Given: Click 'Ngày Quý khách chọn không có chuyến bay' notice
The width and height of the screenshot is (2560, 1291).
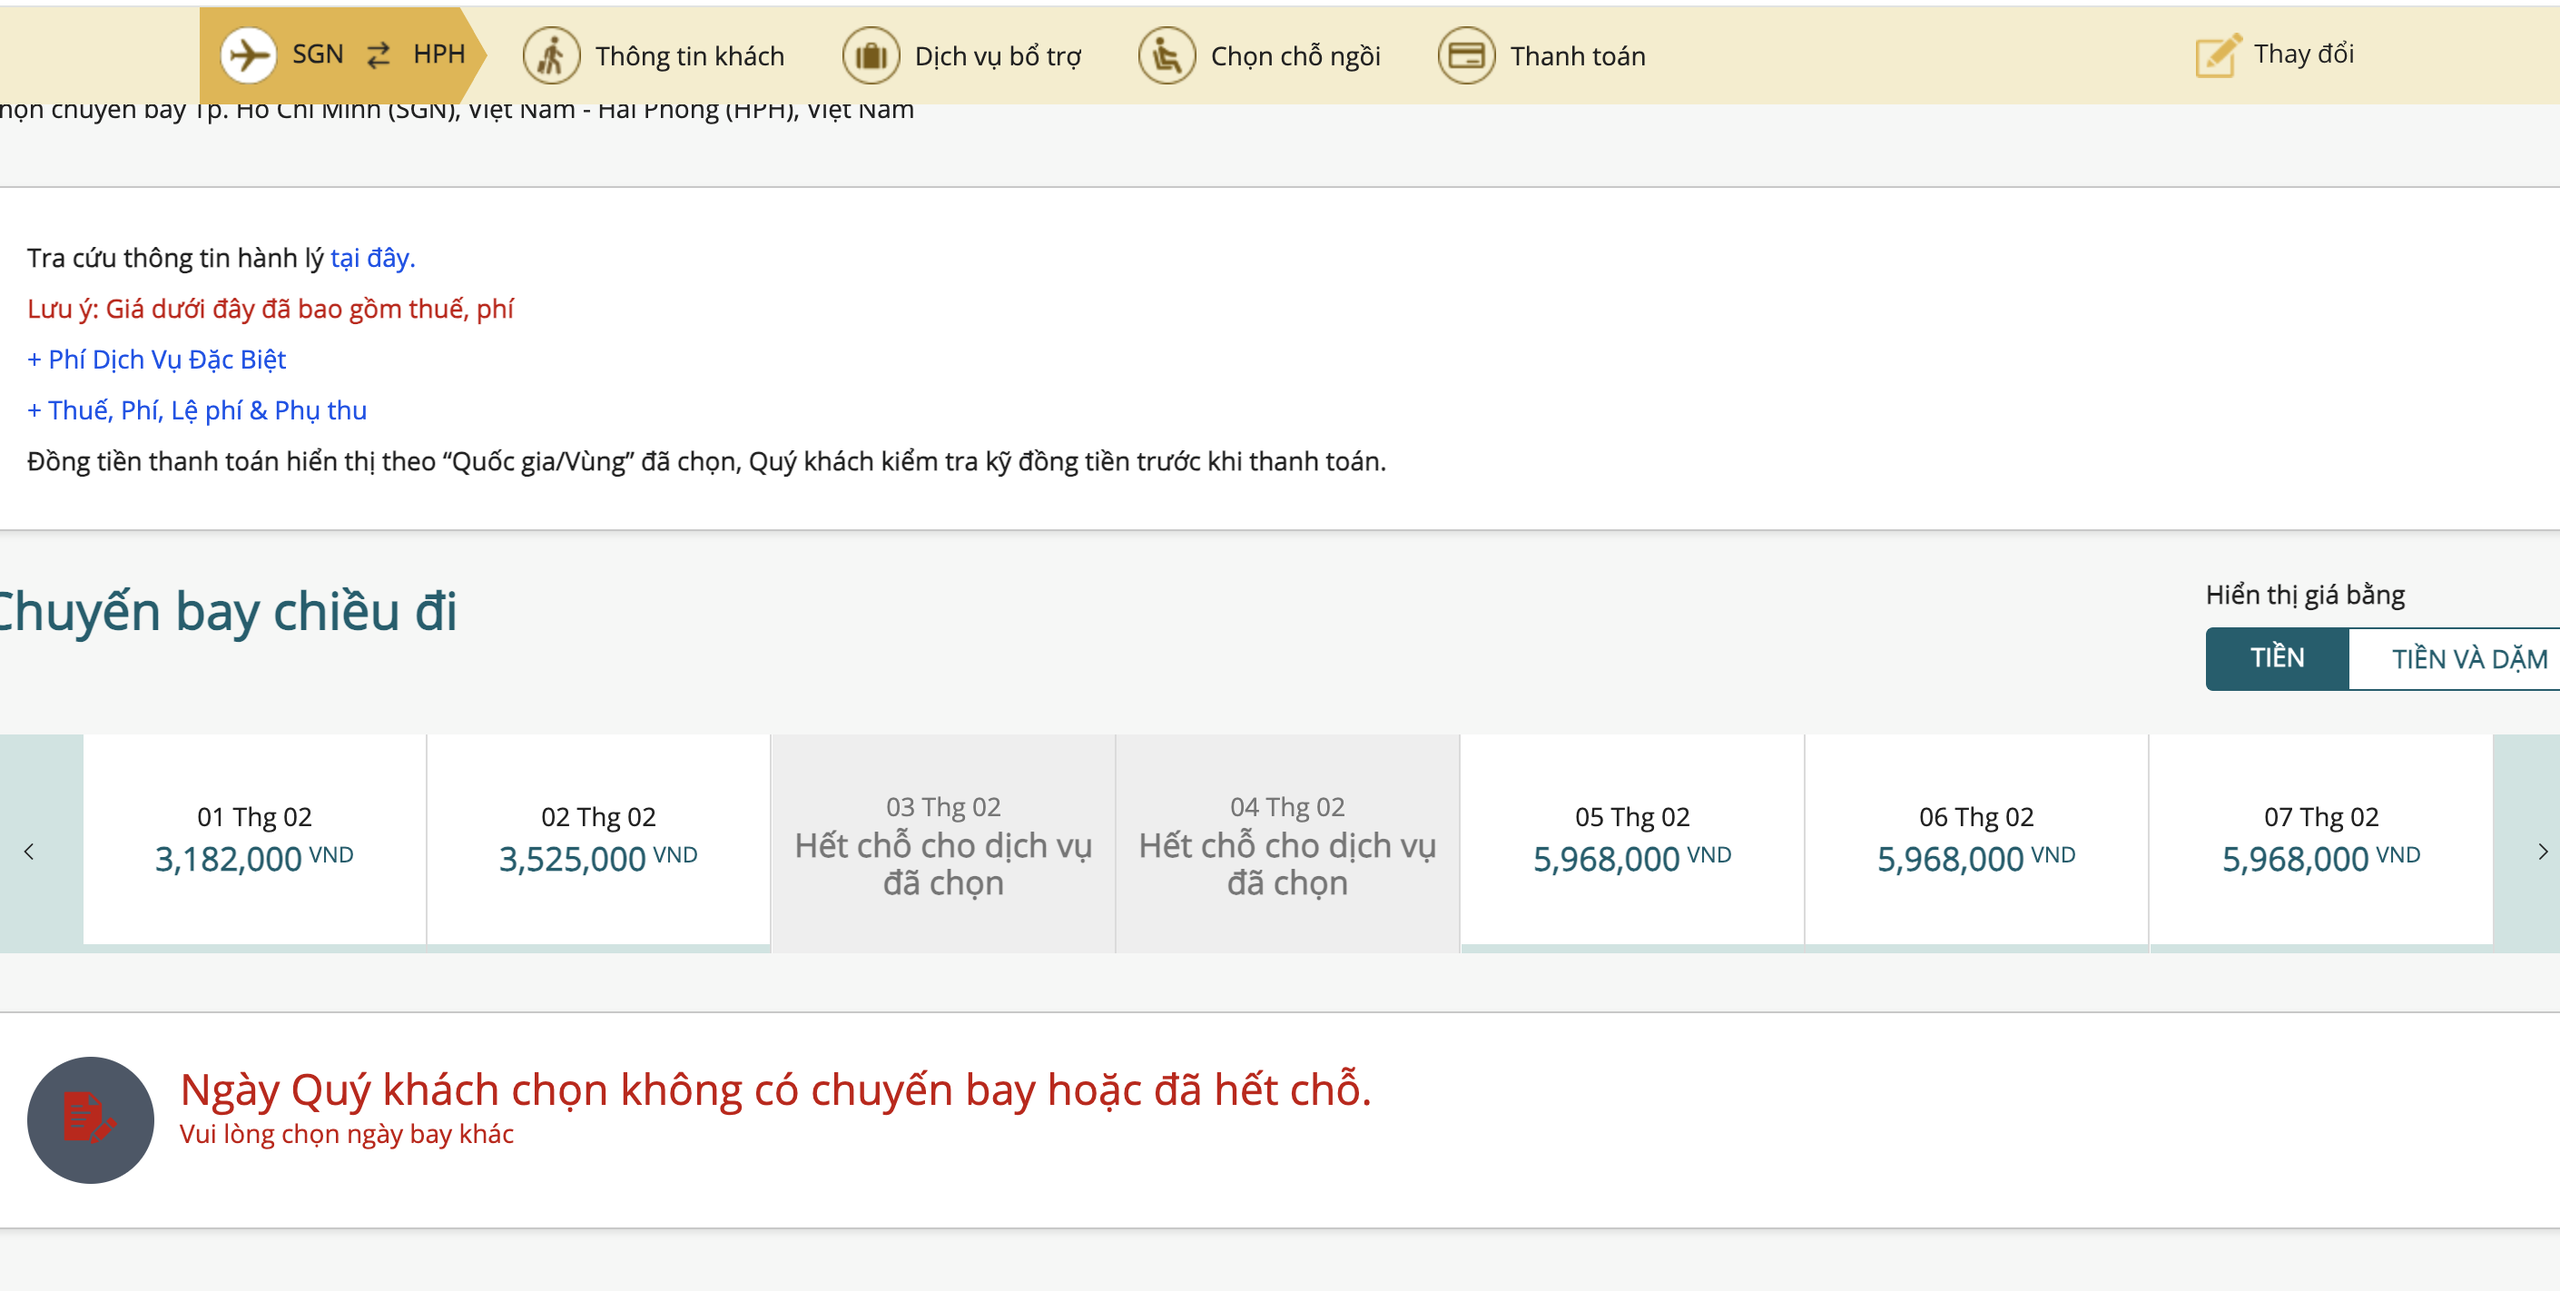Looking at the screenshot, I should 775,1089.
